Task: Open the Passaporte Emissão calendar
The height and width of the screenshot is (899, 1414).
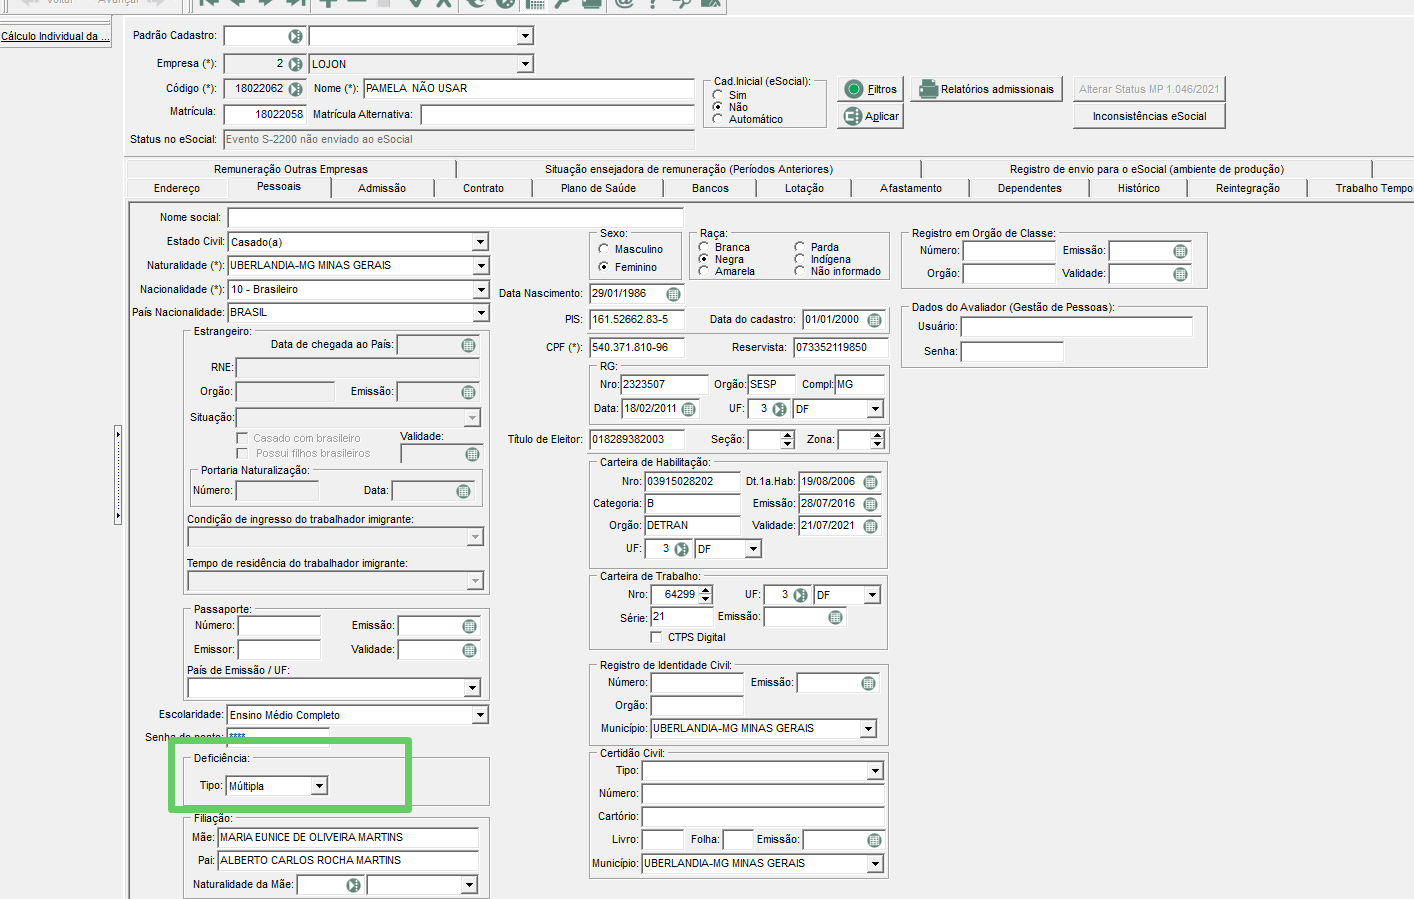Action: [x=469, y=626]
